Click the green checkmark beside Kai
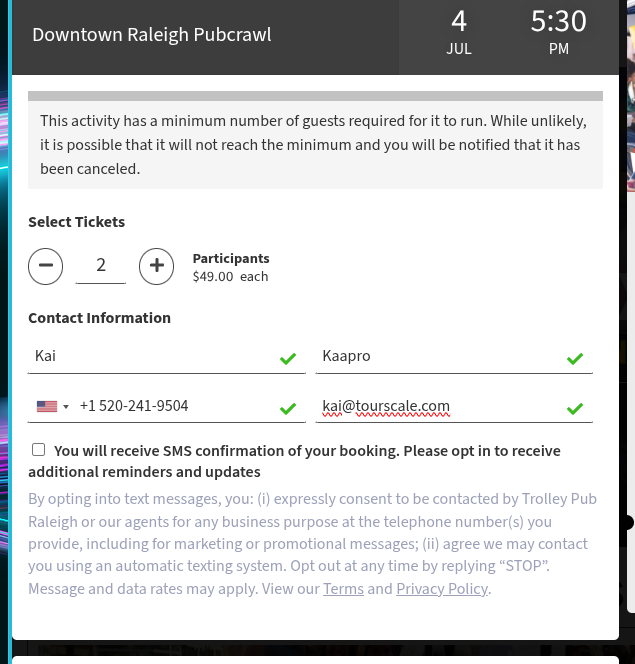 pos(288,359)
